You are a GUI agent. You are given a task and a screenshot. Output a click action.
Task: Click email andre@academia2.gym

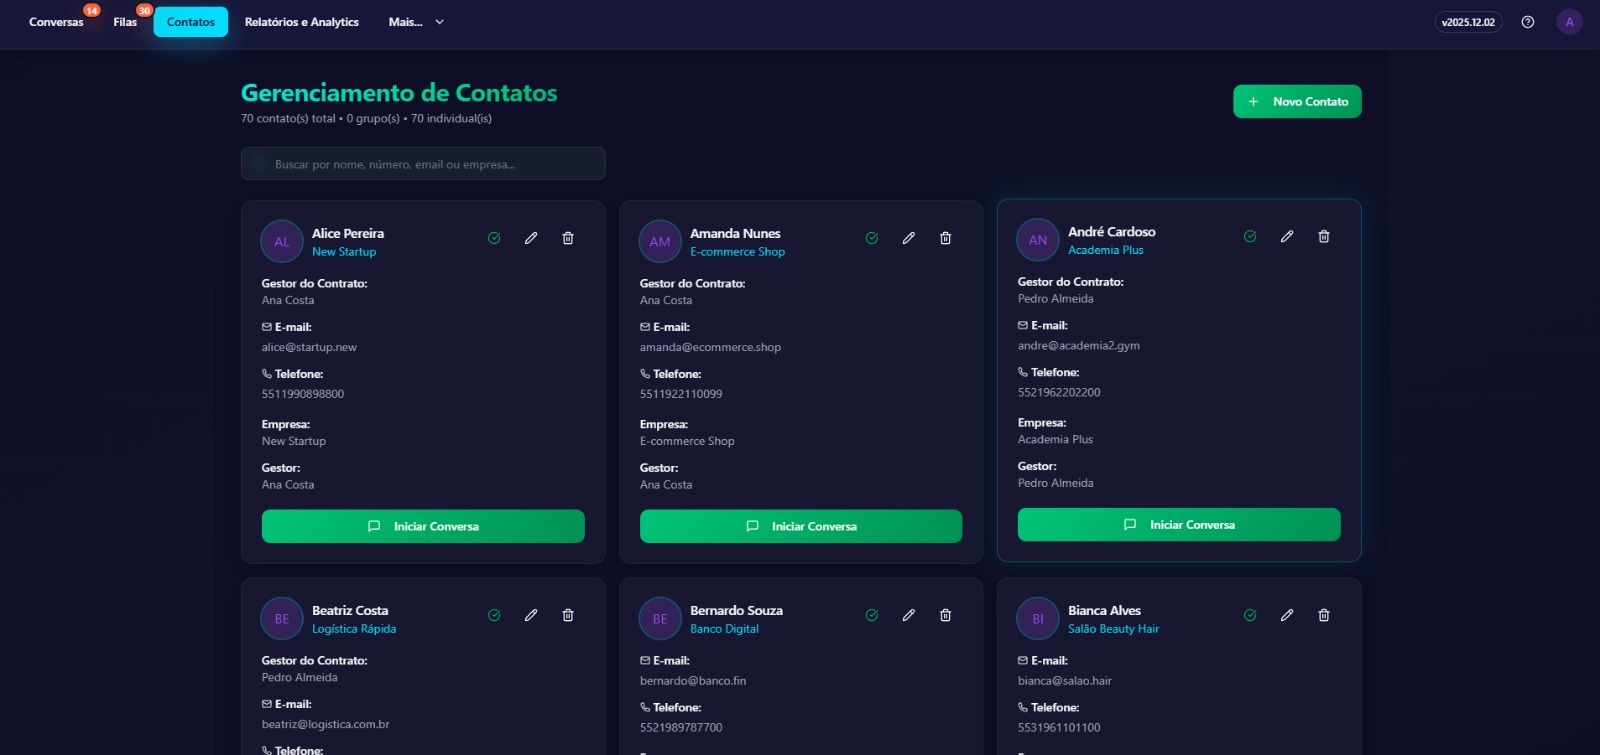1078,345
